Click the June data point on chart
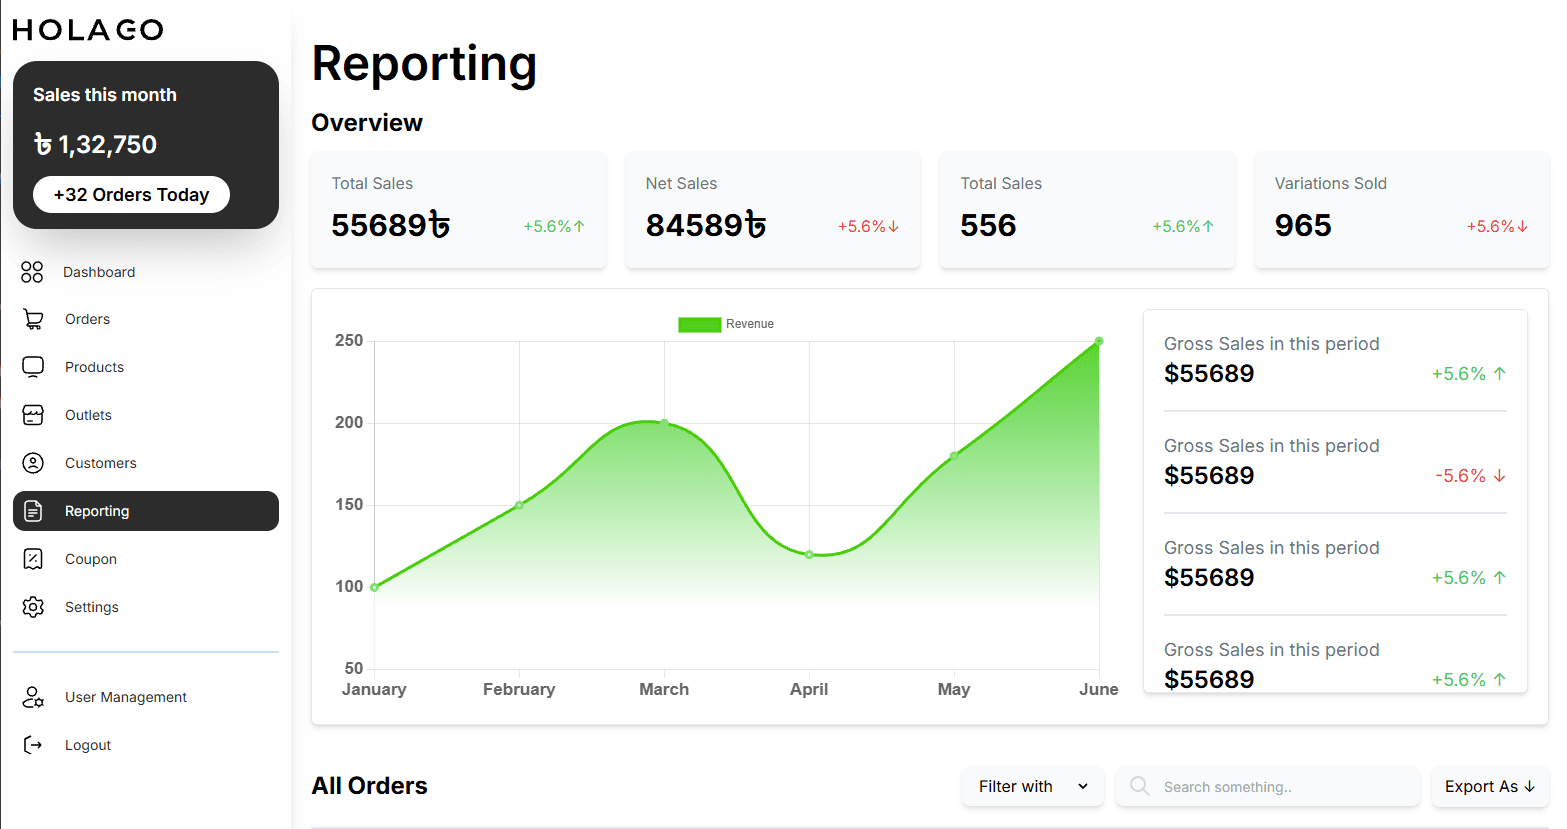 (1099, 341)
